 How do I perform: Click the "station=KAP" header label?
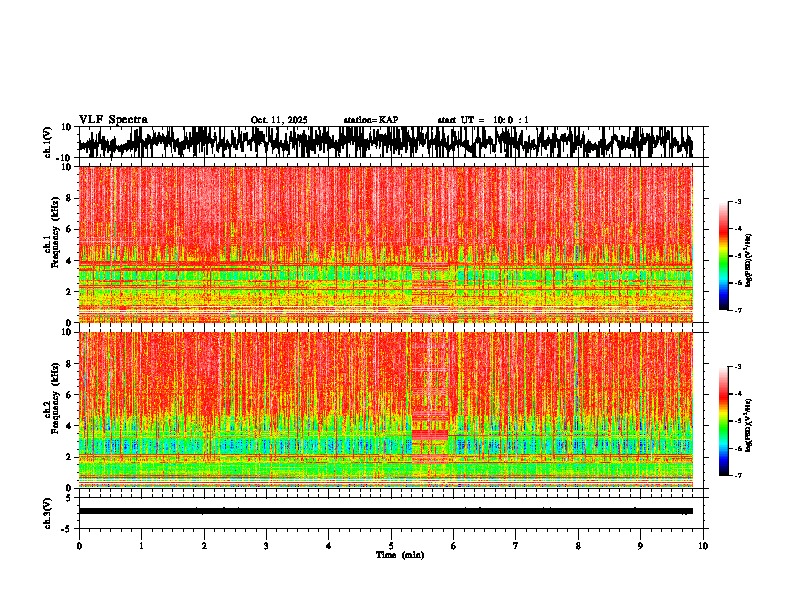[x=371, y=120]
